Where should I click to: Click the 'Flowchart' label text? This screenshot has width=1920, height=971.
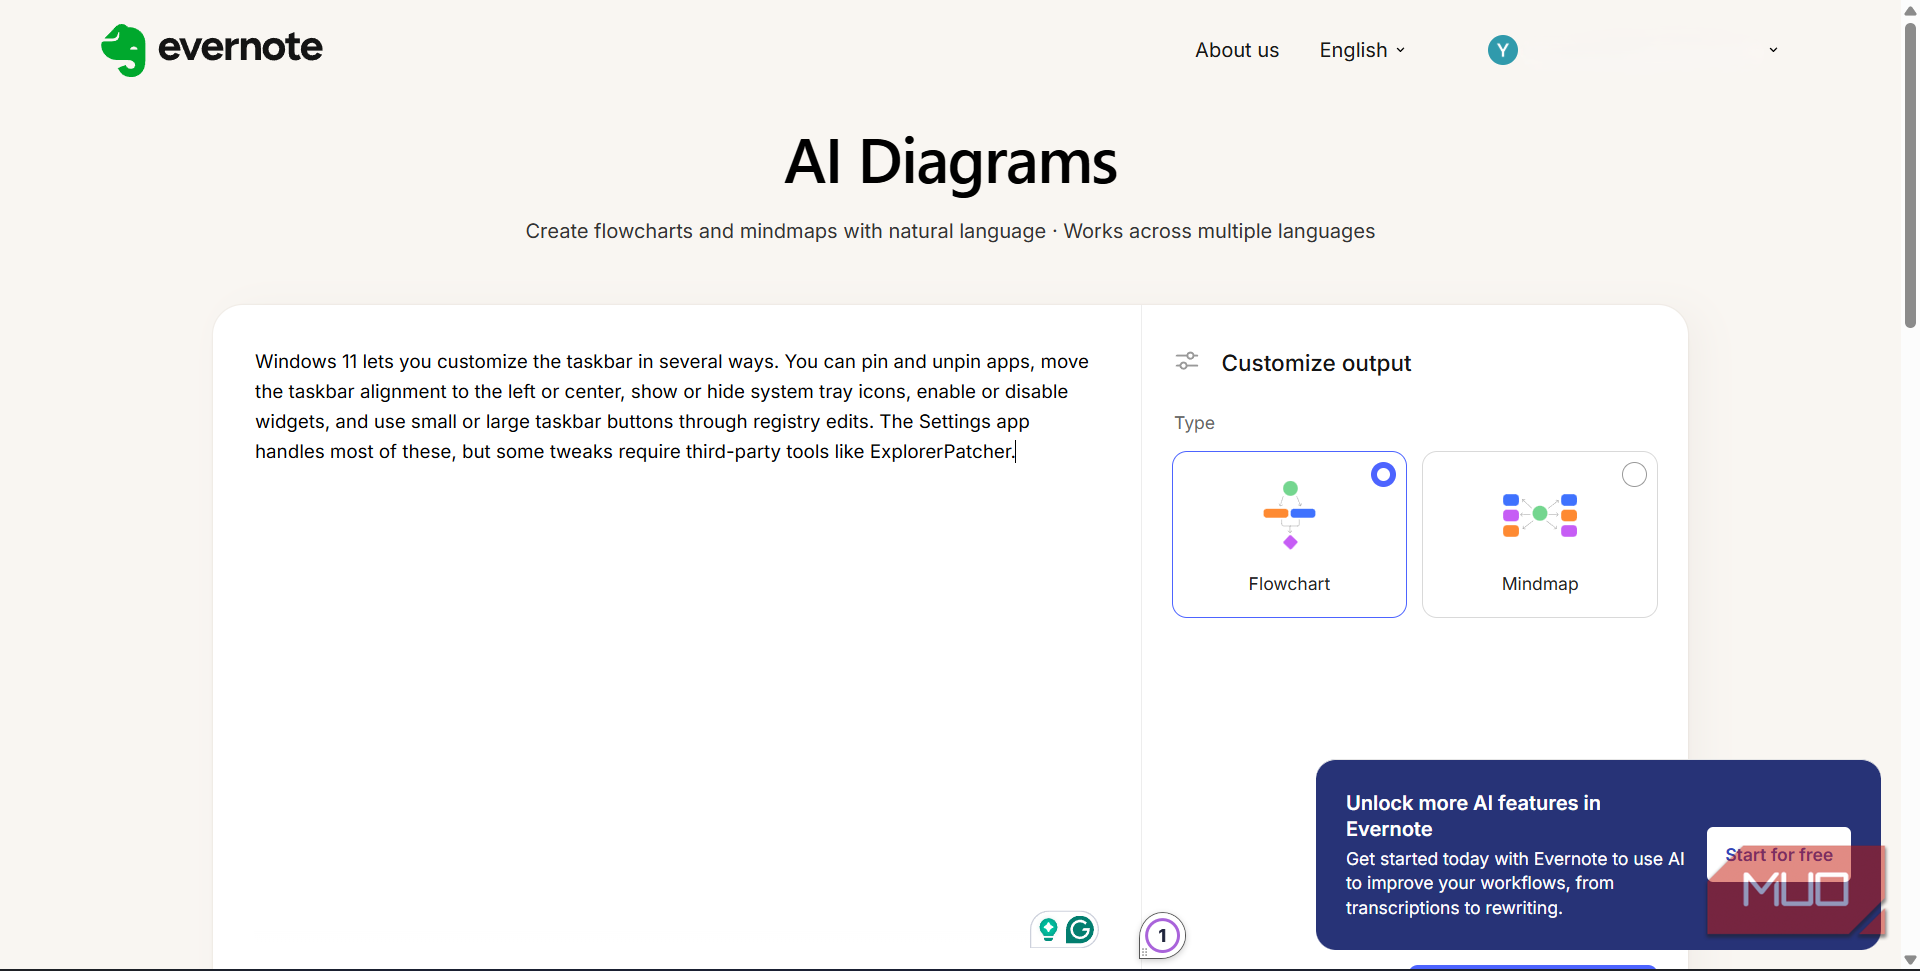1289,584
